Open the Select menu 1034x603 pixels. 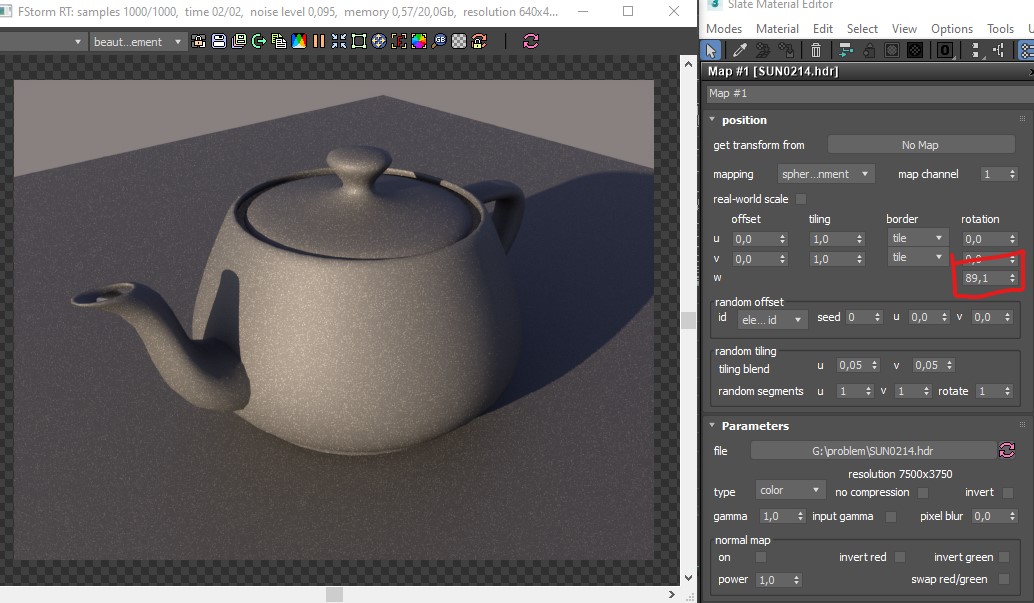tap(863, 28)
